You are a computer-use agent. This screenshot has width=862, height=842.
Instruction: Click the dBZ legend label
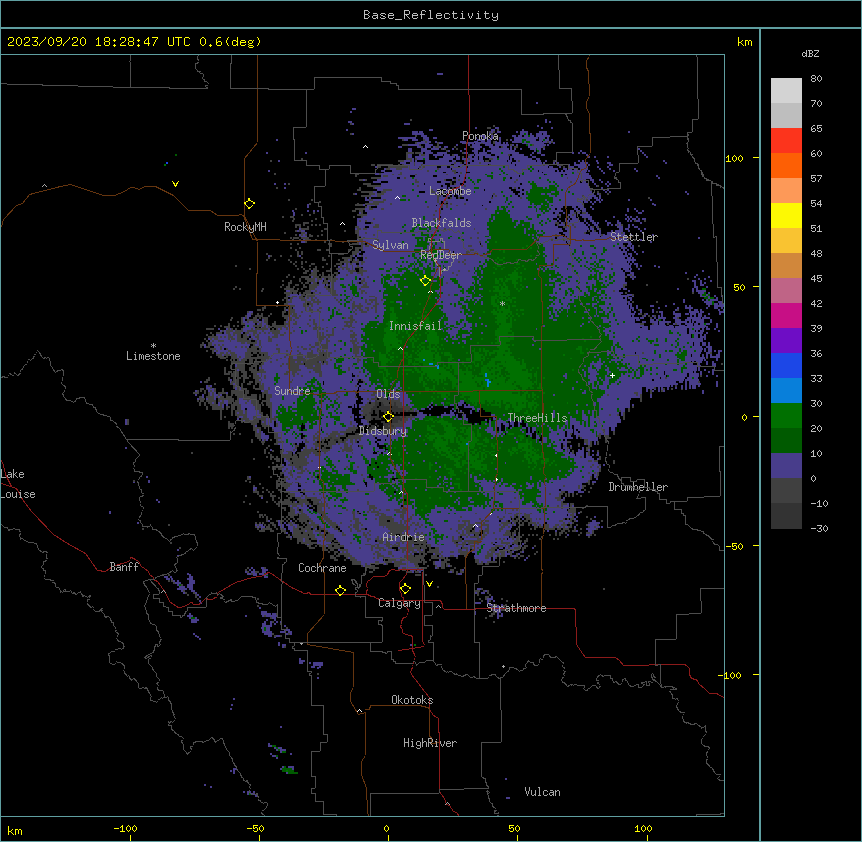click(x=810, y=53)
